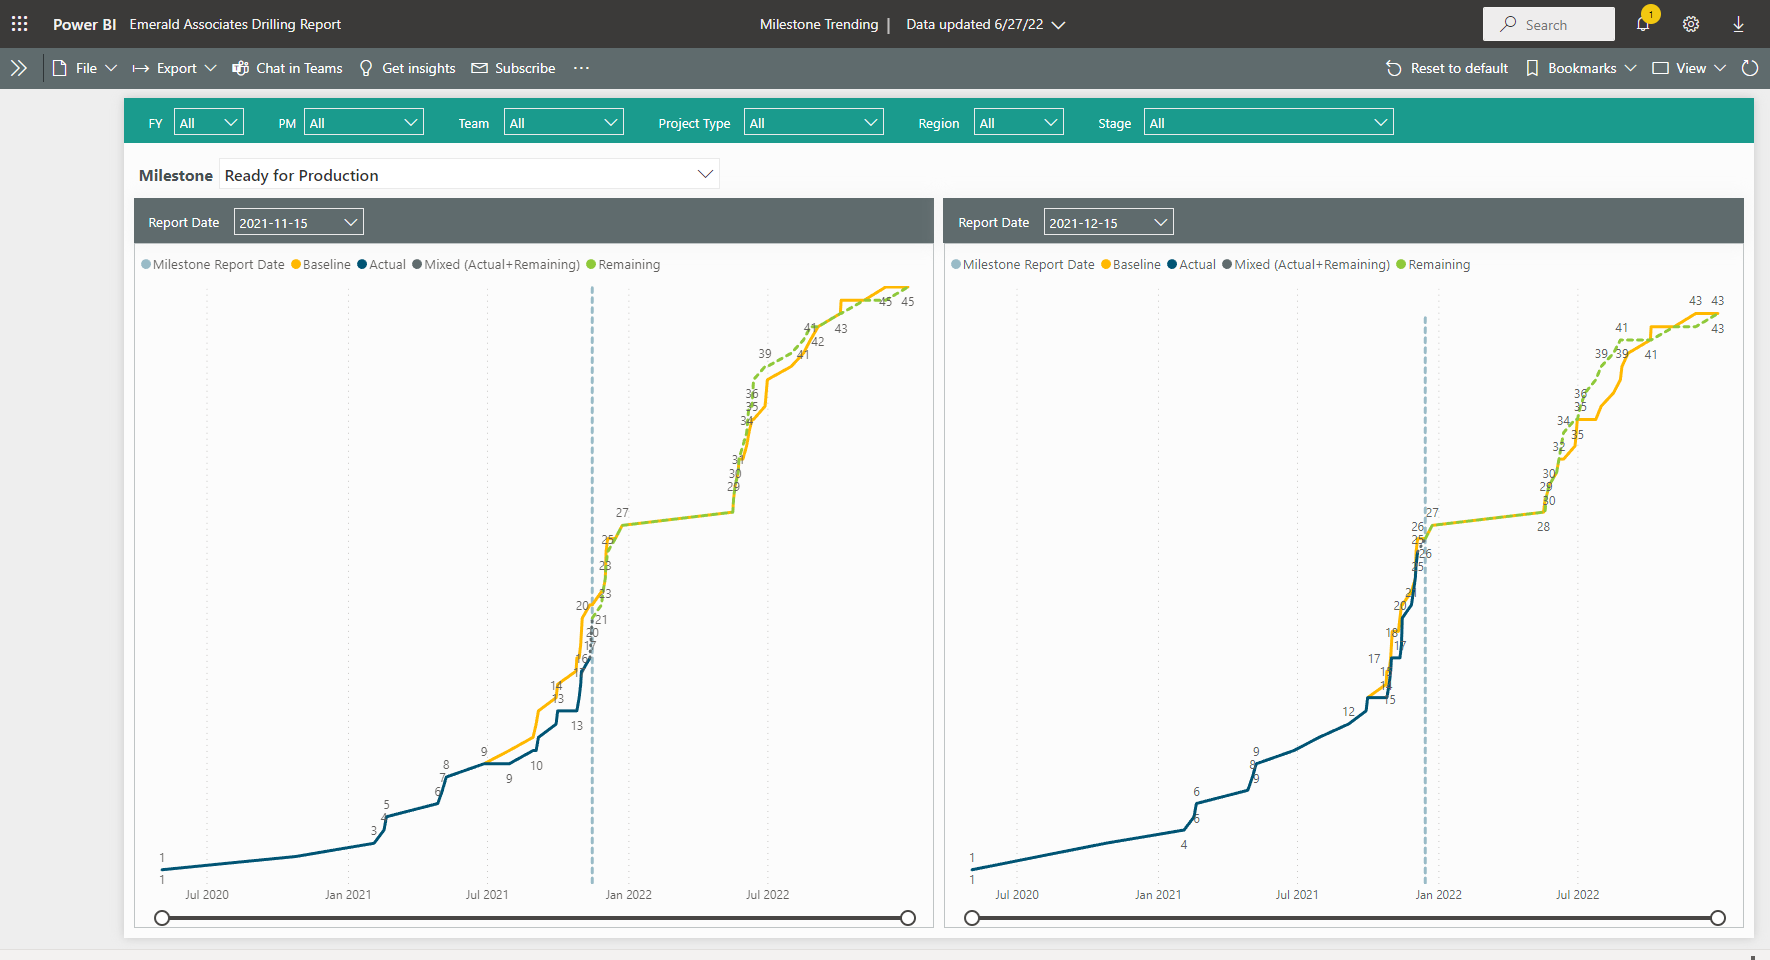
Task: Click the Search input field
Action: click(1548, 24)
